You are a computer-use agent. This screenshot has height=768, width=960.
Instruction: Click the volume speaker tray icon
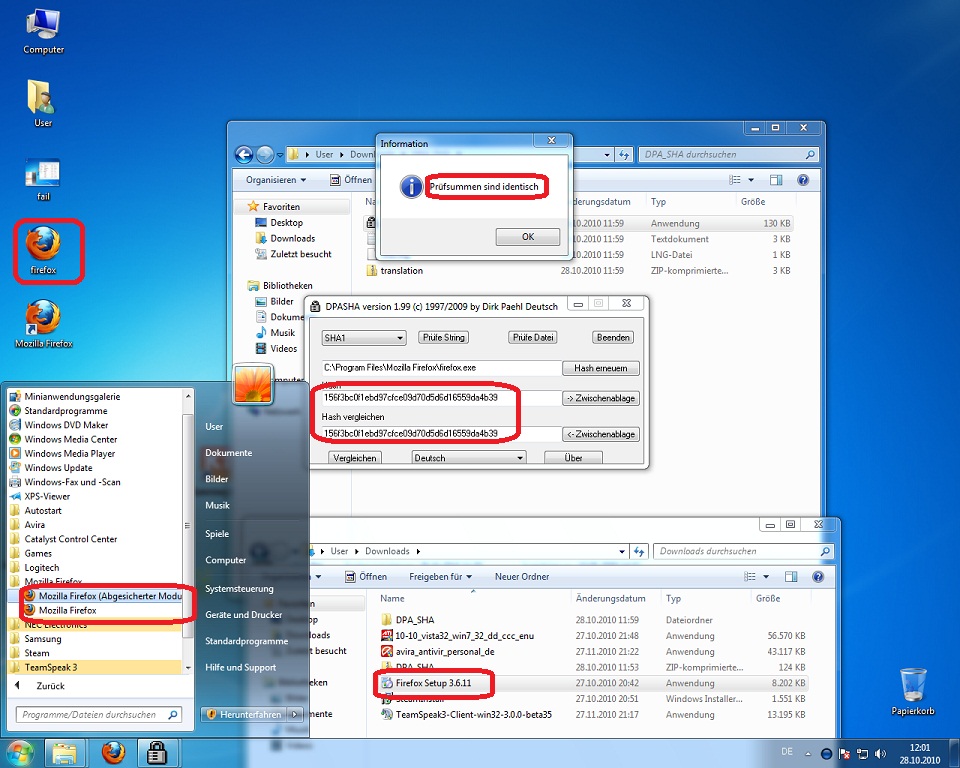pos(880,753)
